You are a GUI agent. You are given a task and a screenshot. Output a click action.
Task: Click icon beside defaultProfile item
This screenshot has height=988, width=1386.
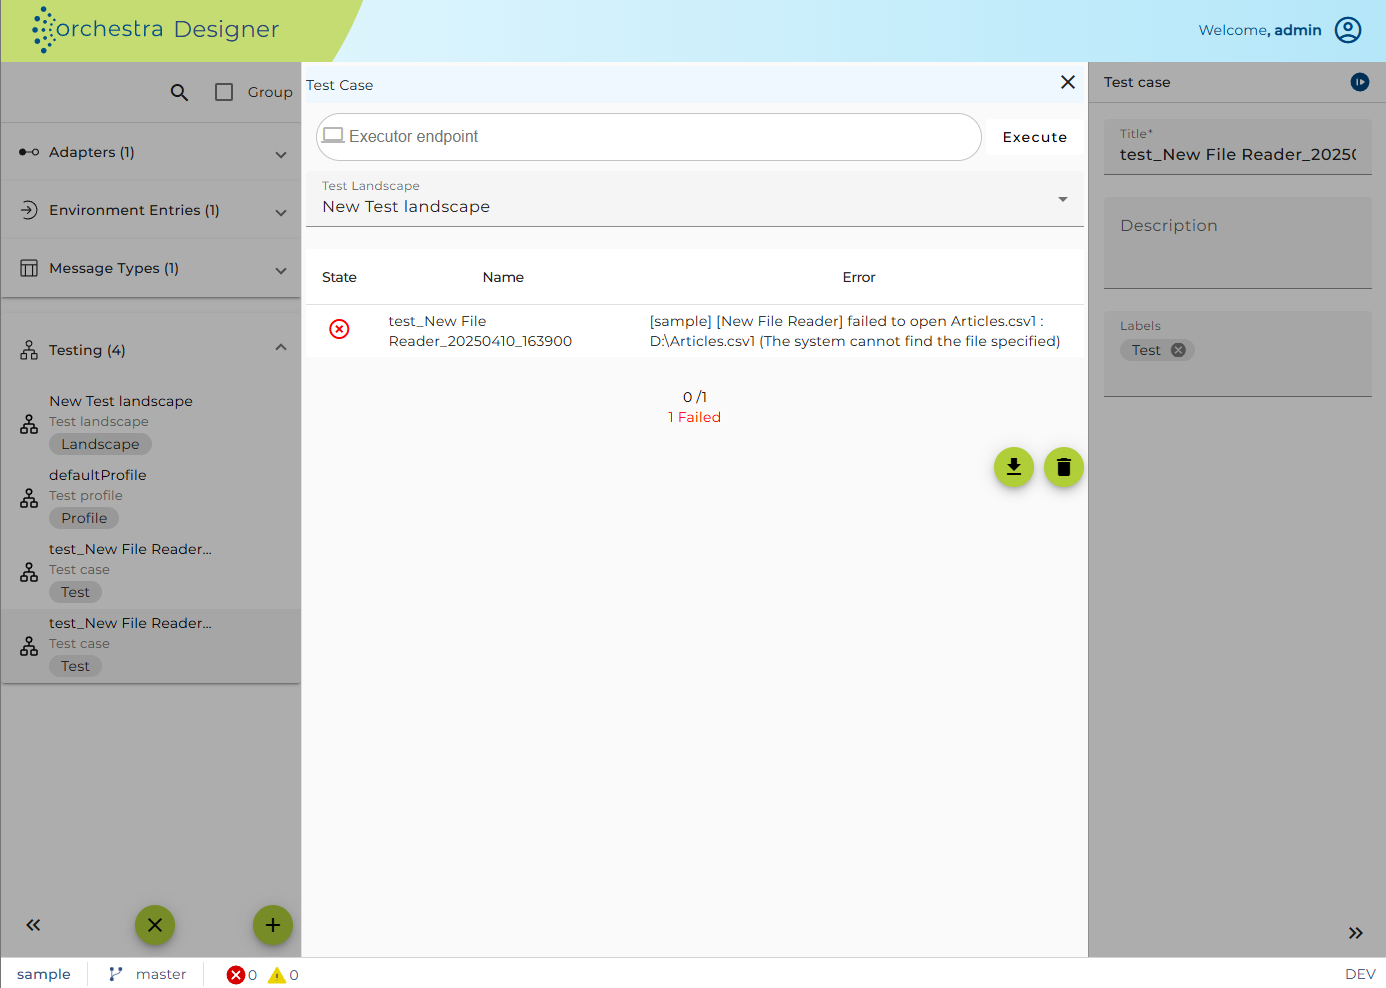click(29, 498)
